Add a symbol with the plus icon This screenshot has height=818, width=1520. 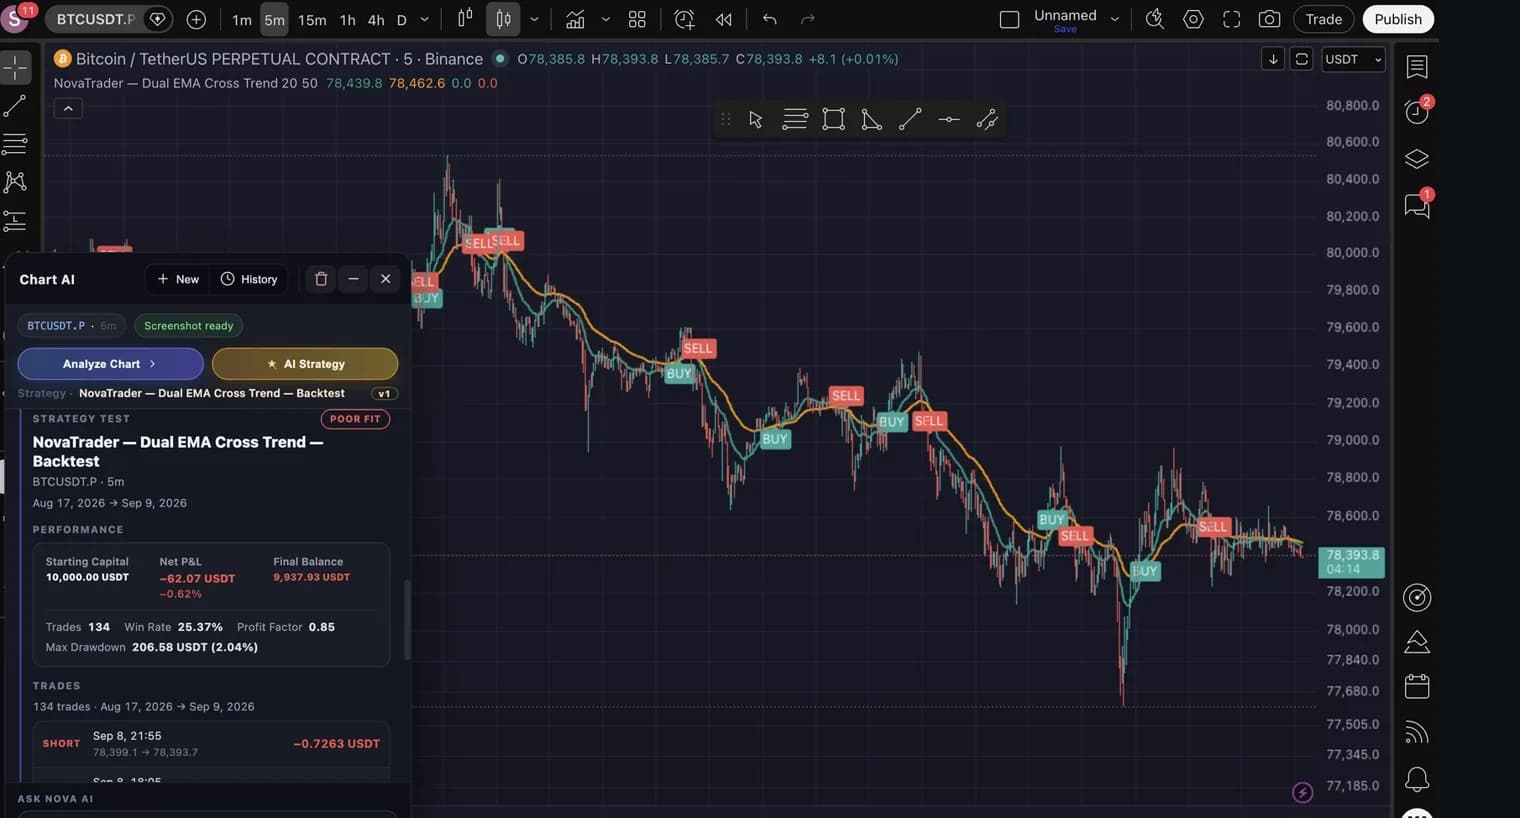coord(196,19)
